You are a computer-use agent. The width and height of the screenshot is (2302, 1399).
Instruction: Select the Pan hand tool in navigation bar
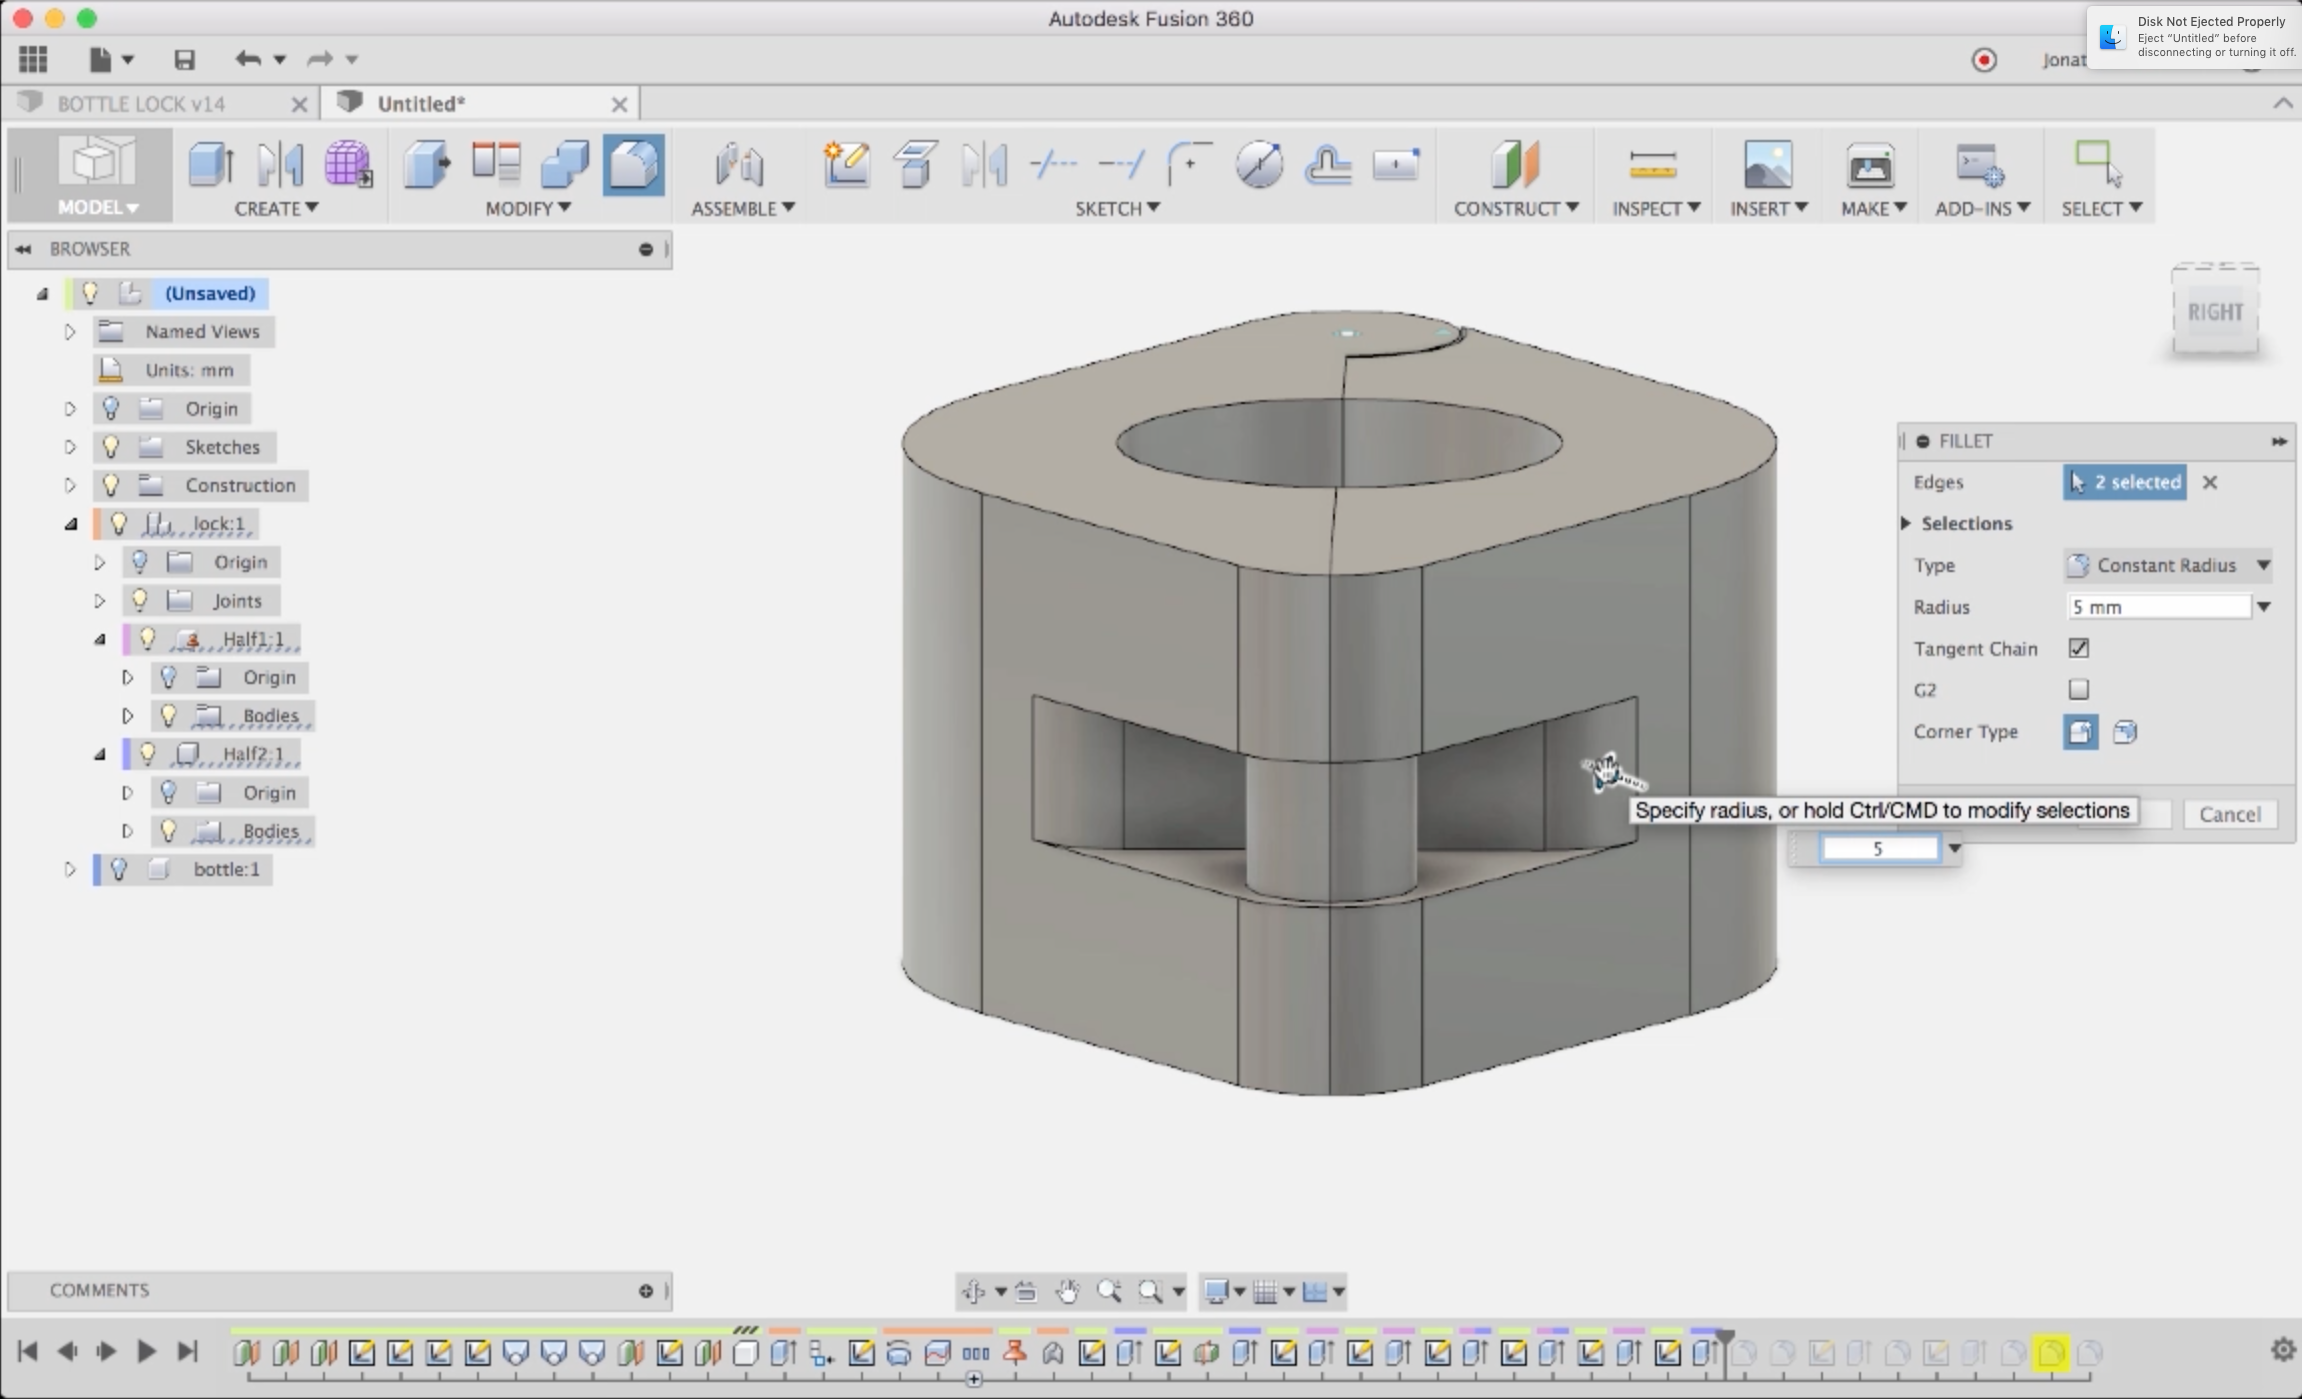click(x=1067, y=1292)
